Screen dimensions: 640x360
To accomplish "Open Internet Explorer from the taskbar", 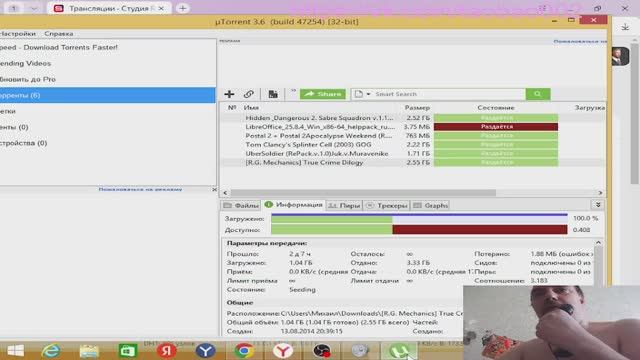I will coord(51,351).
